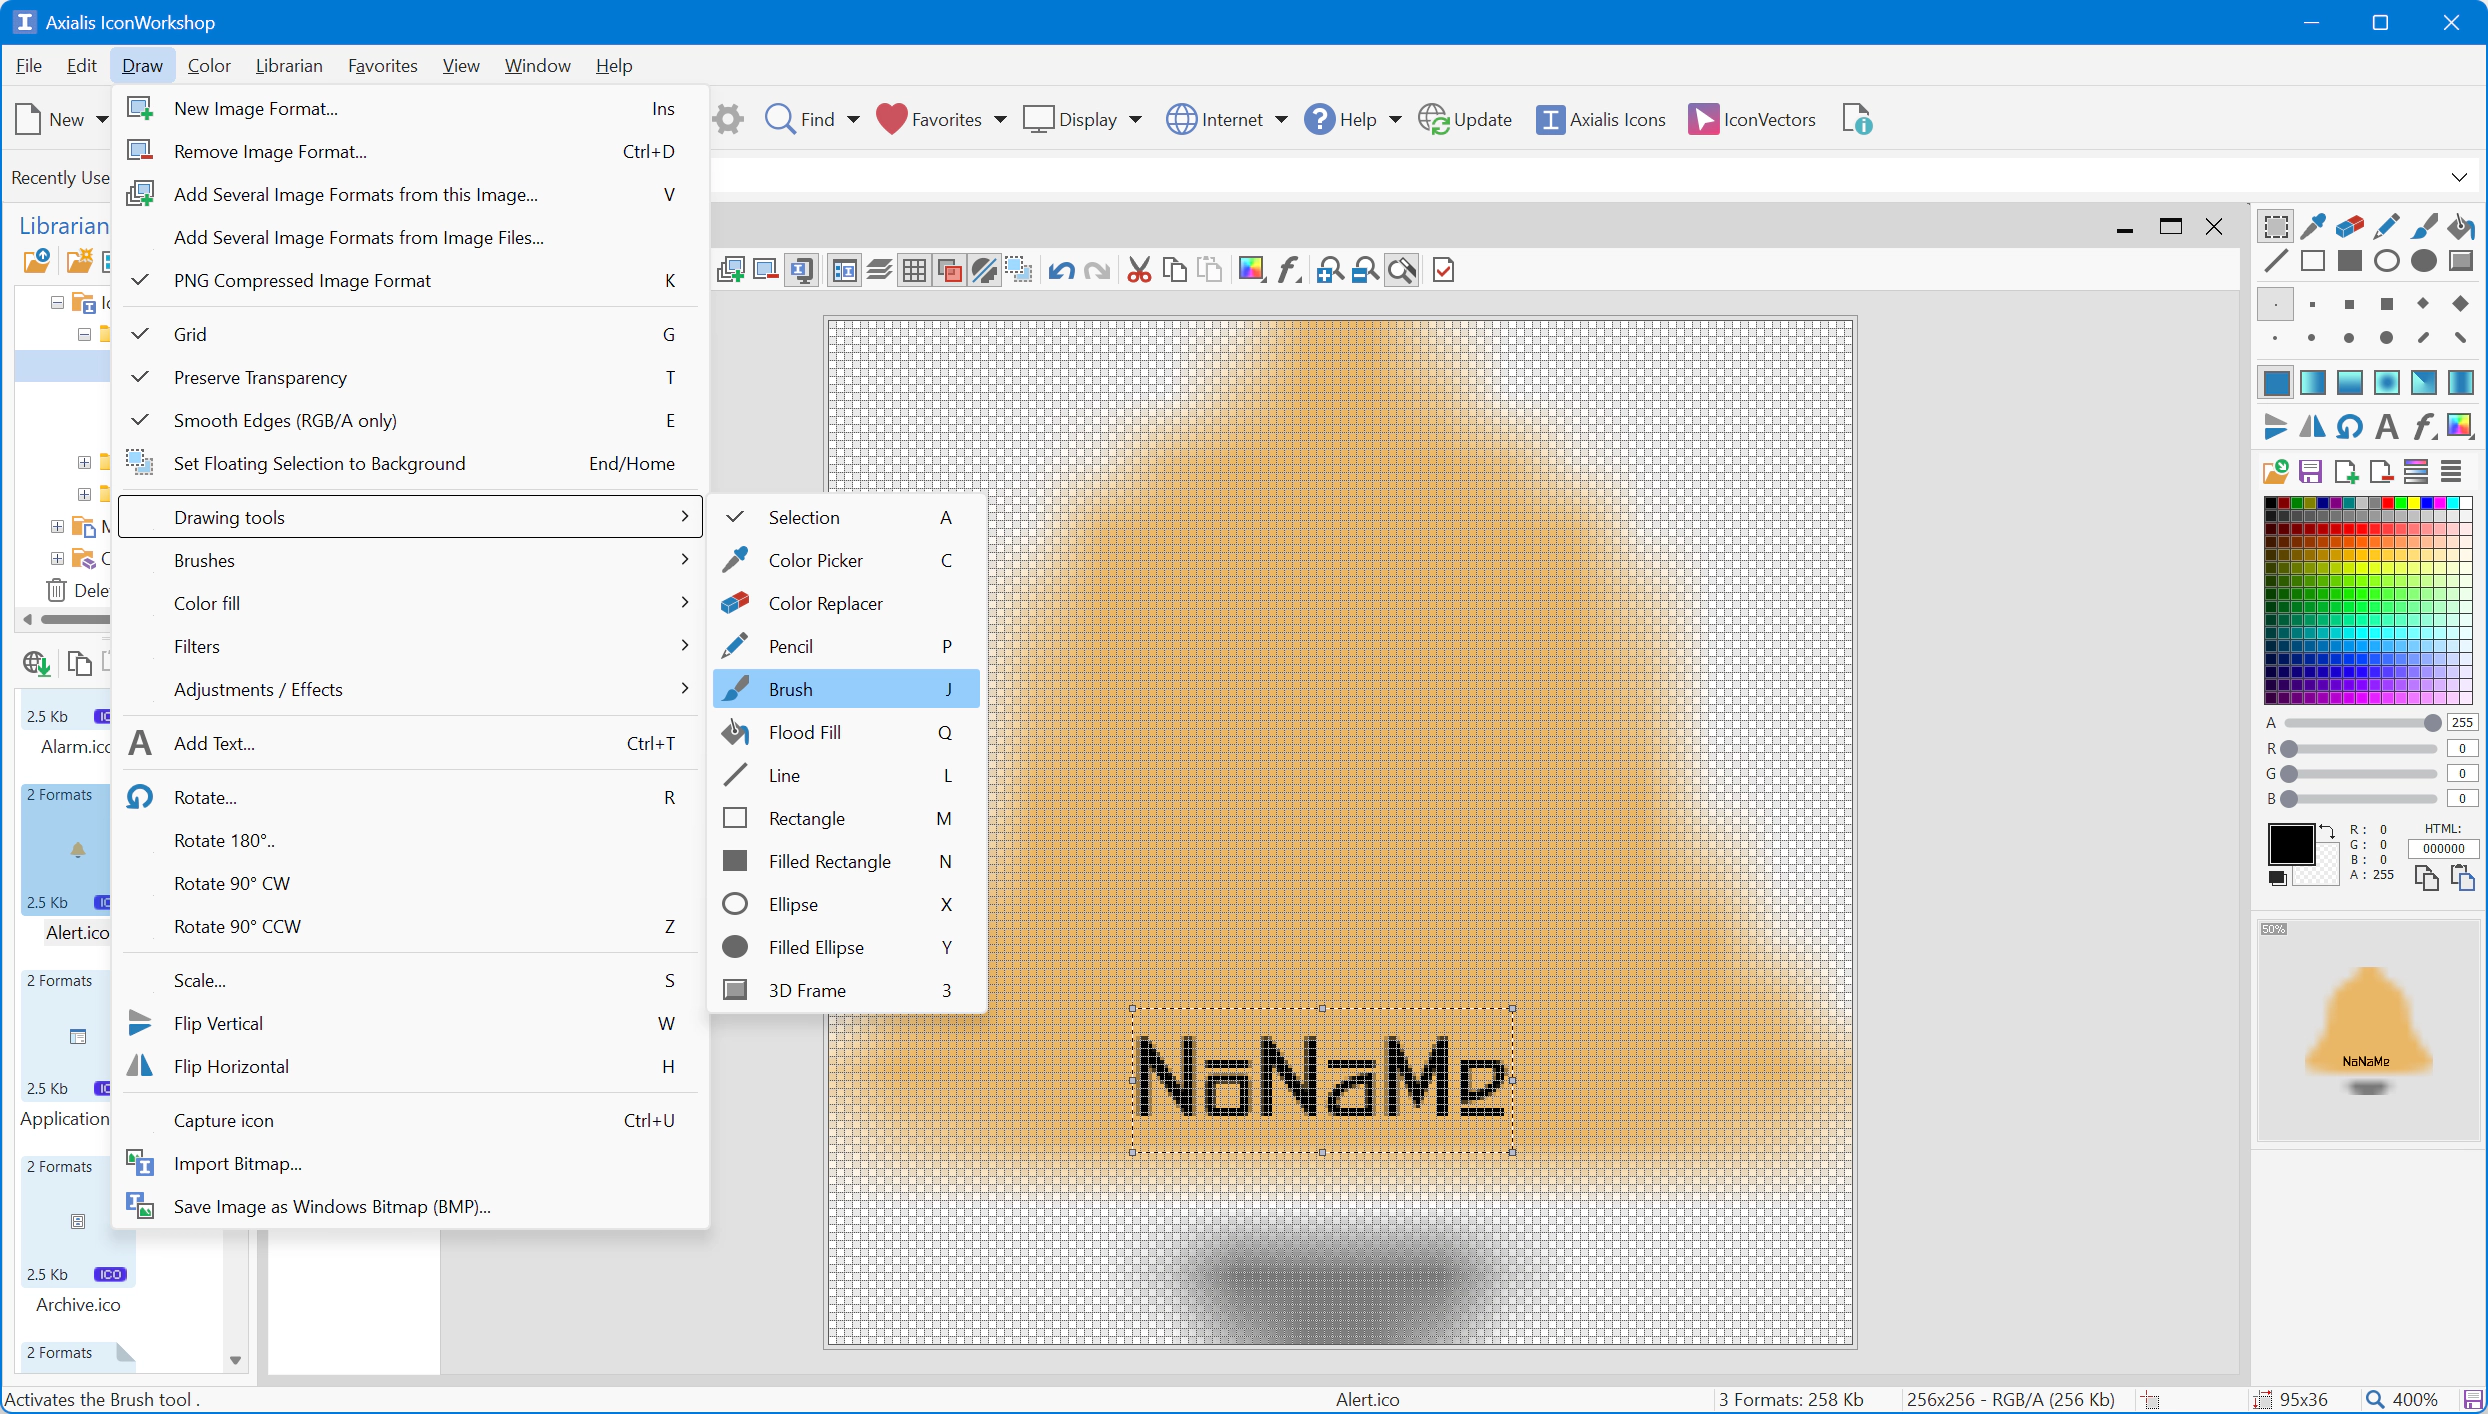
Task: Open the Librarian menu
Action: point(288,65)
